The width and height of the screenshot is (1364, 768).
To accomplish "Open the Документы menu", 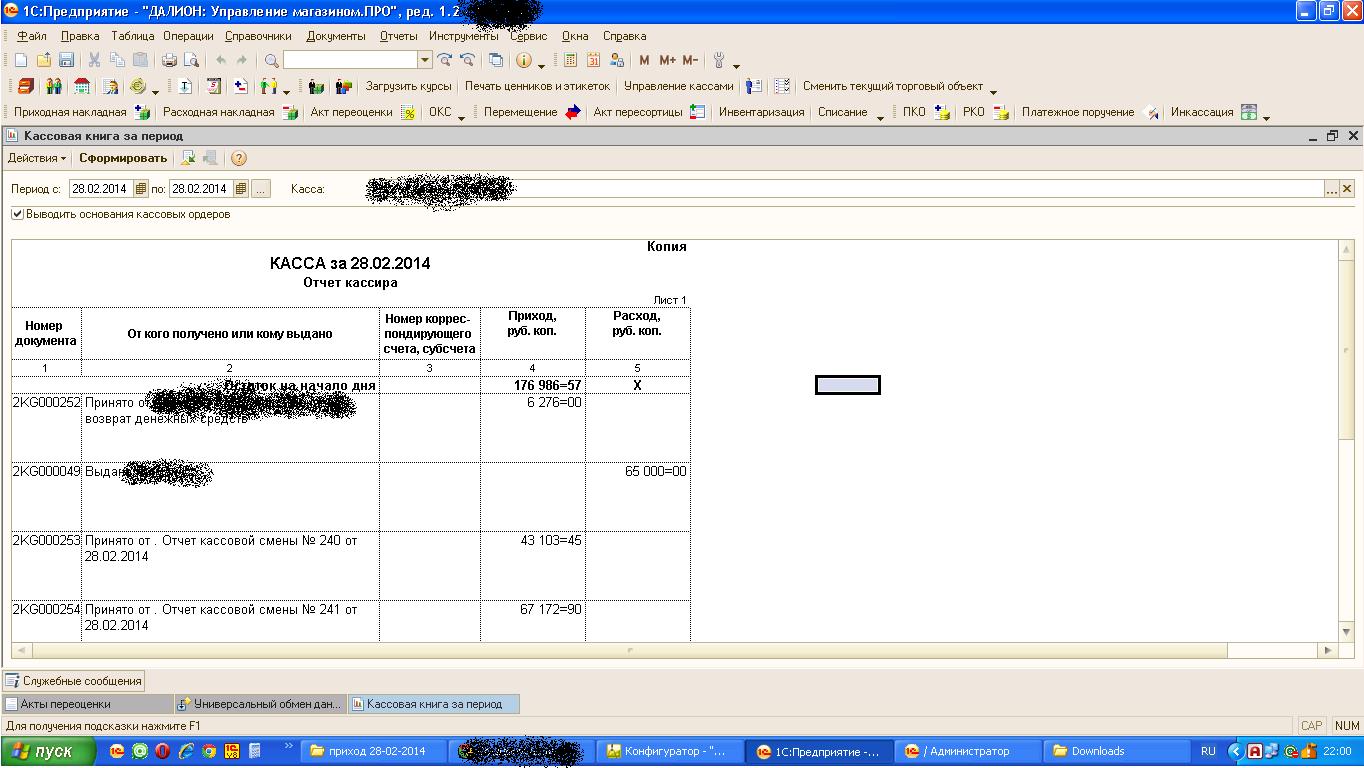I will point(336,36).
